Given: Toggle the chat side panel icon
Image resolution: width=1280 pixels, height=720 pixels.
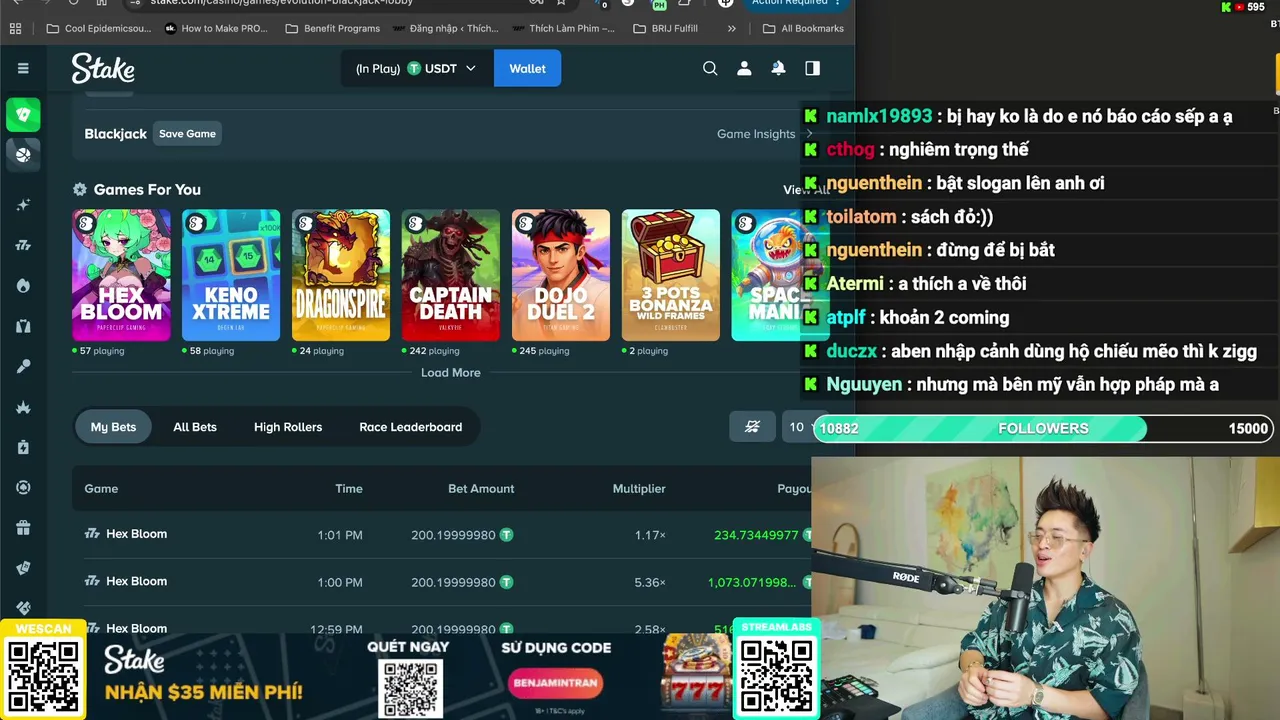Looking at the screenshot, I should tap(812, 68).
